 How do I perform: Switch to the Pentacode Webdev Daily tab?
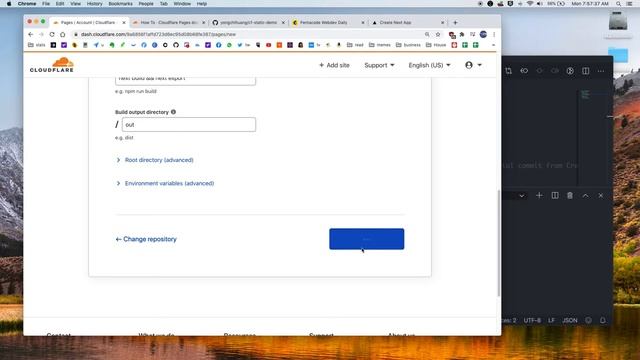point(328,22)
